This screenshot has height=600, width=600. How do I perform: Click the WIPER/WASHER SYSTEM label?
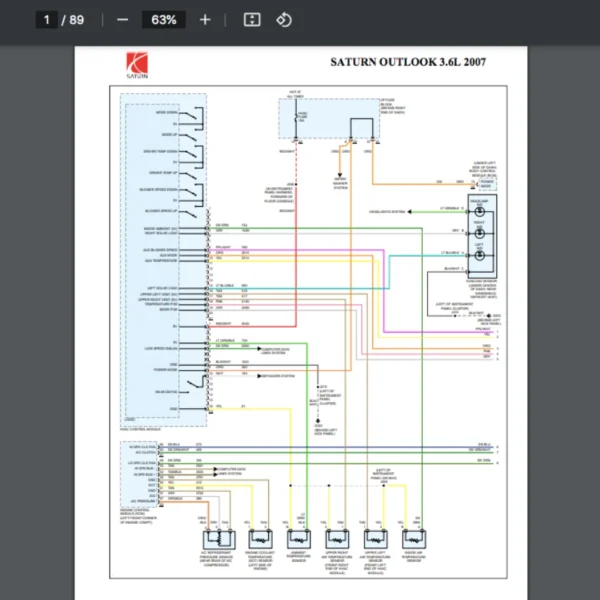pos(340,183)
